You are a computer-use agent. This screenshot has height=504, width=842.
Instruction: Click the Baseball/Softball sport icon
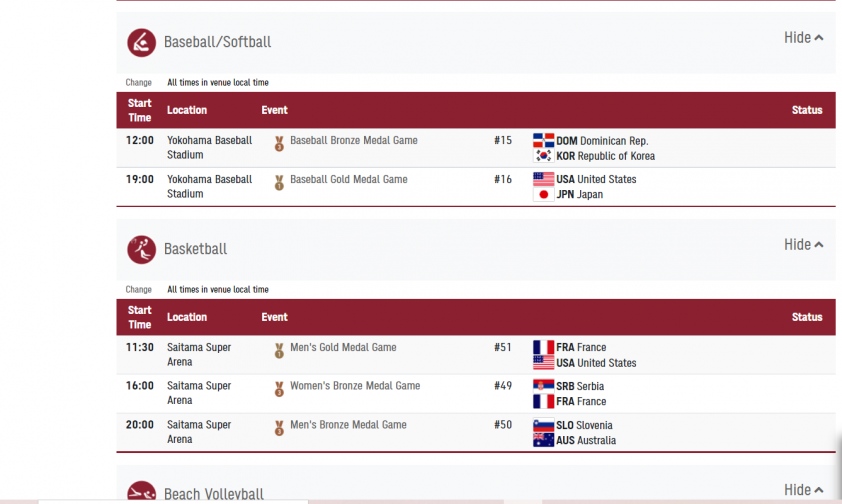(141, 42)
